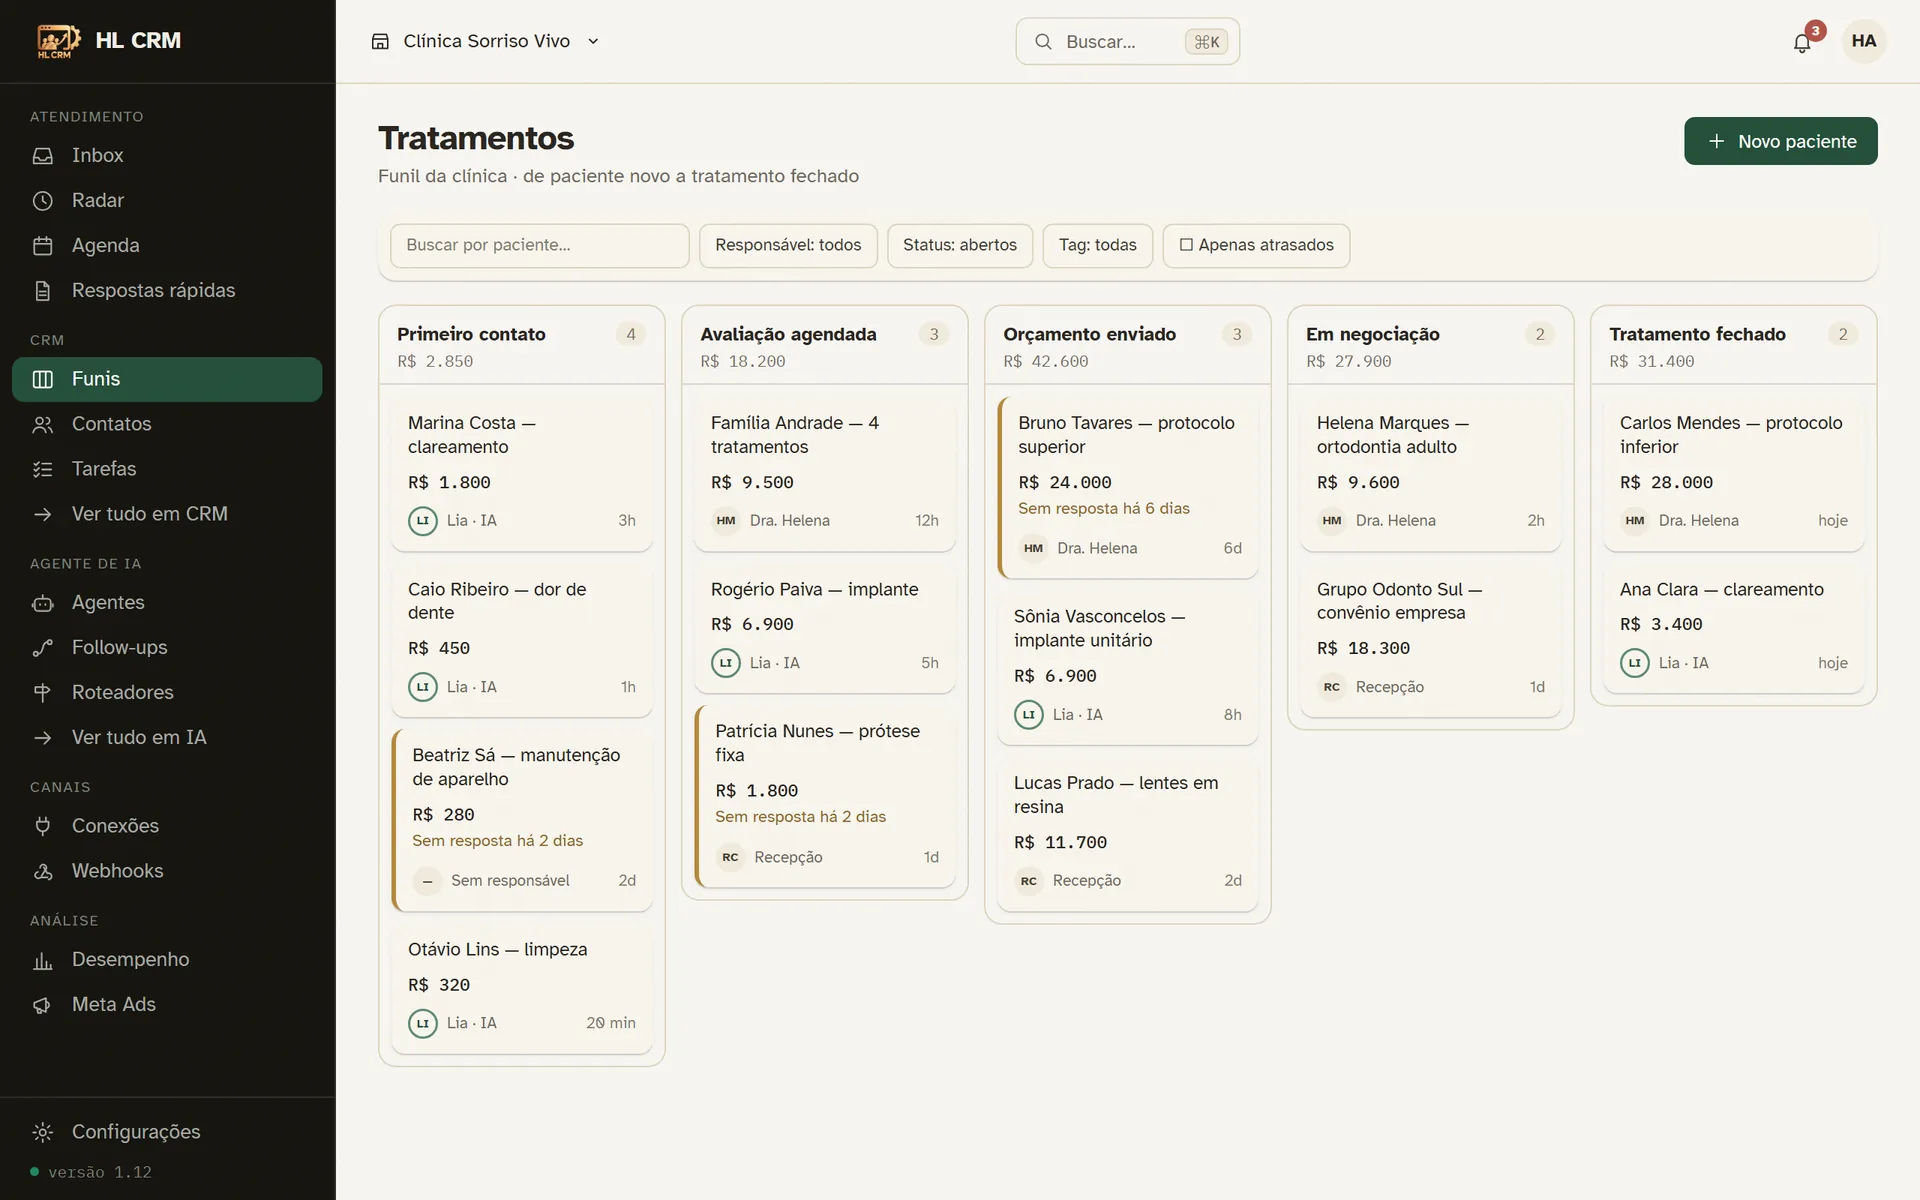Screen dimensions: 1920x1200
Task: Click the Meta Ads megaphone icon
Action: pos(42,1005)
